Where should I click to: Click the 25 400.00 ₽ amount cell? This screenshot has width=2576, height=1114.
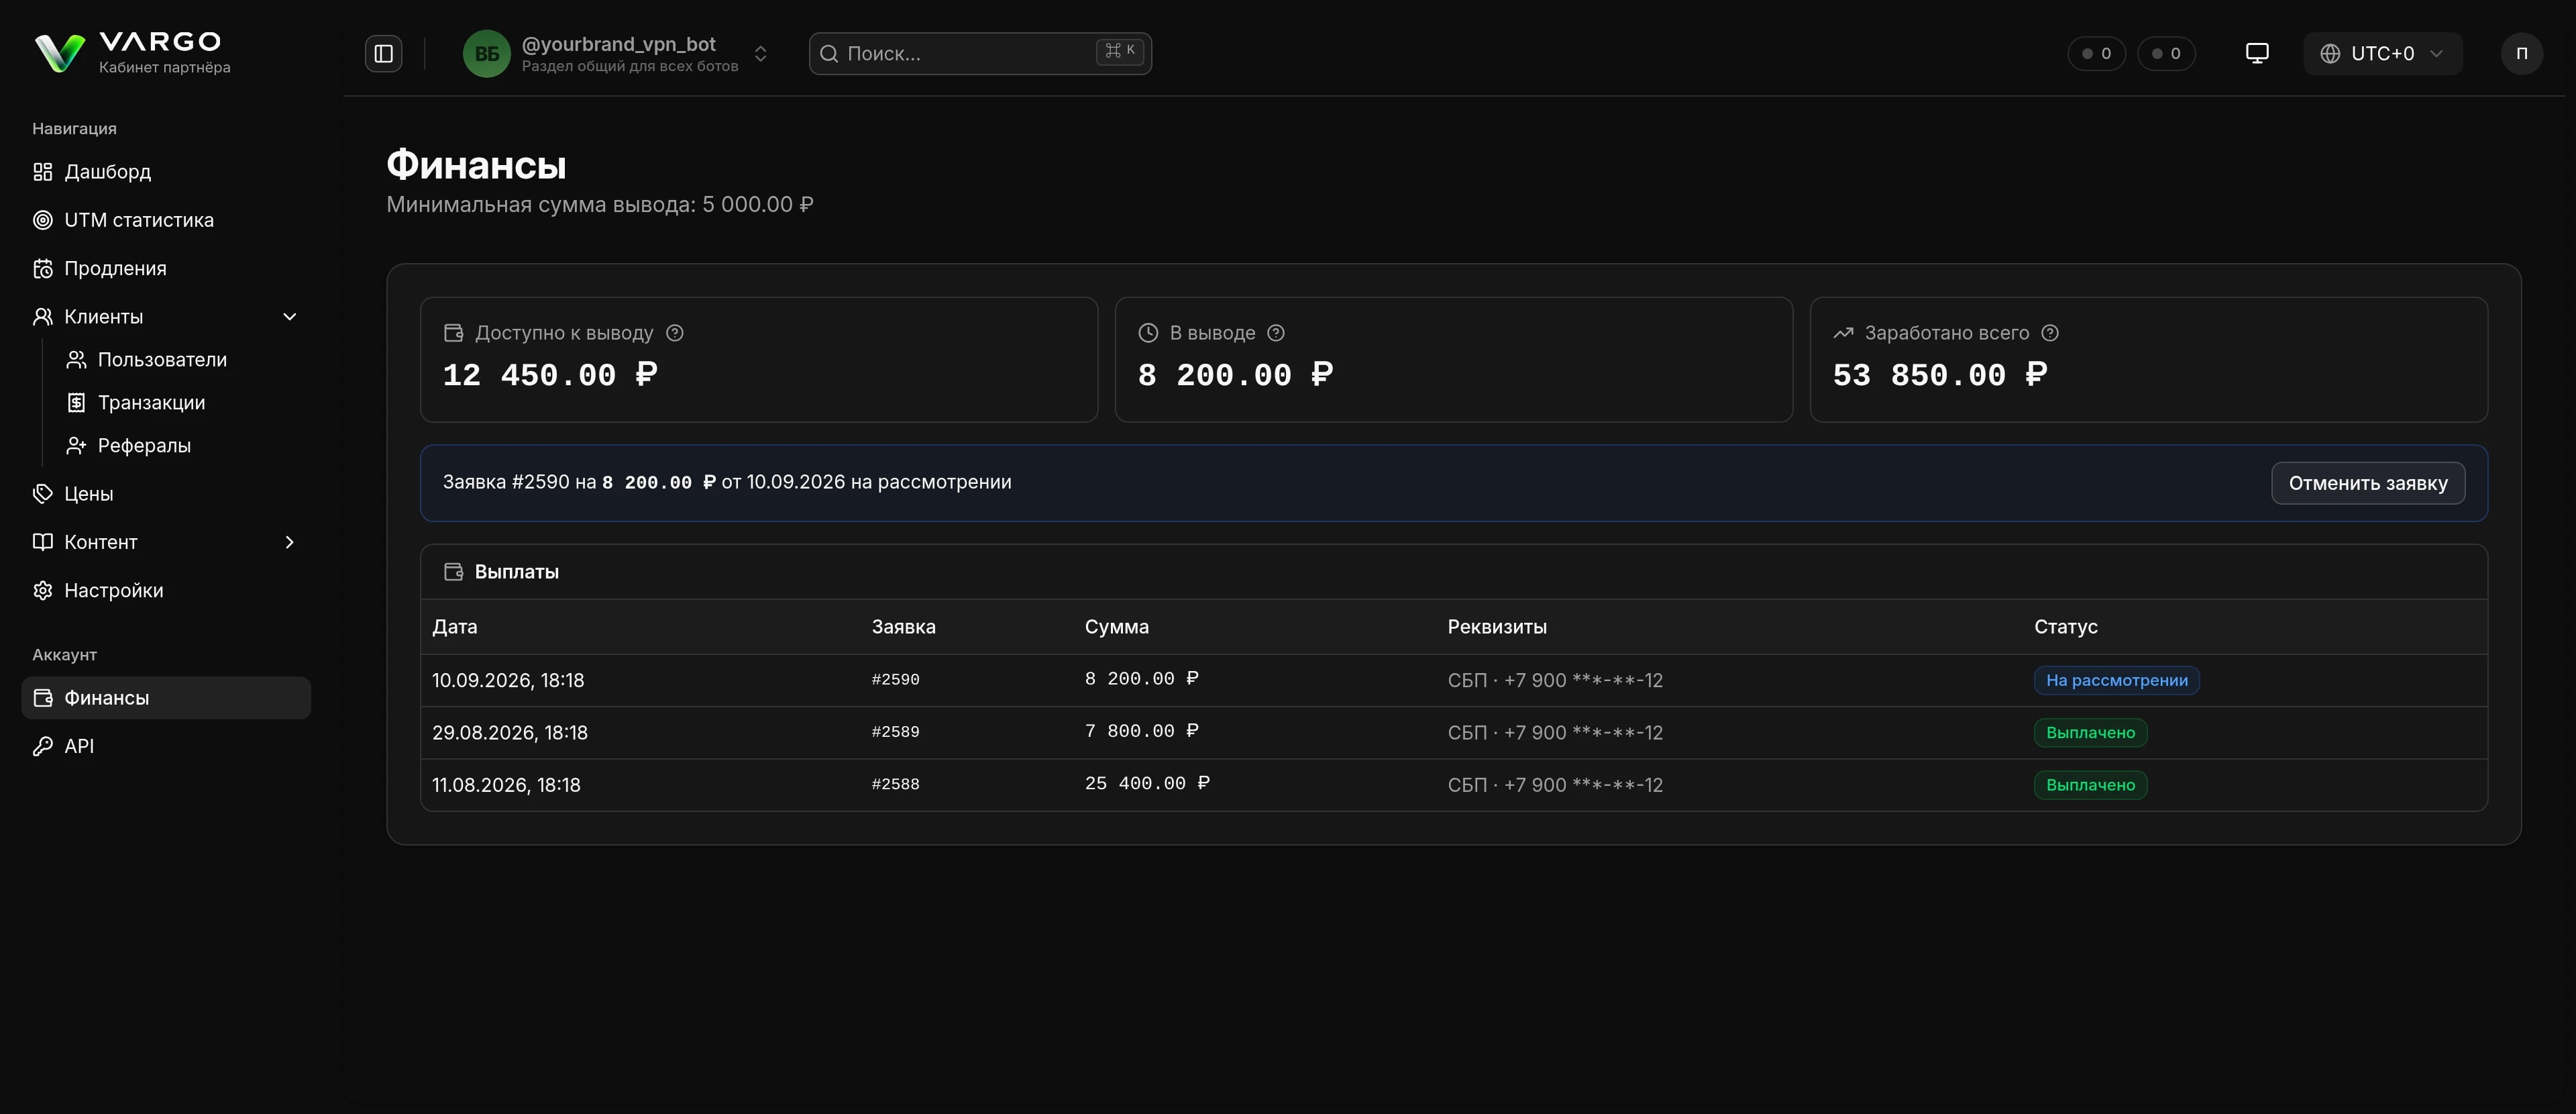(1147, 784)
